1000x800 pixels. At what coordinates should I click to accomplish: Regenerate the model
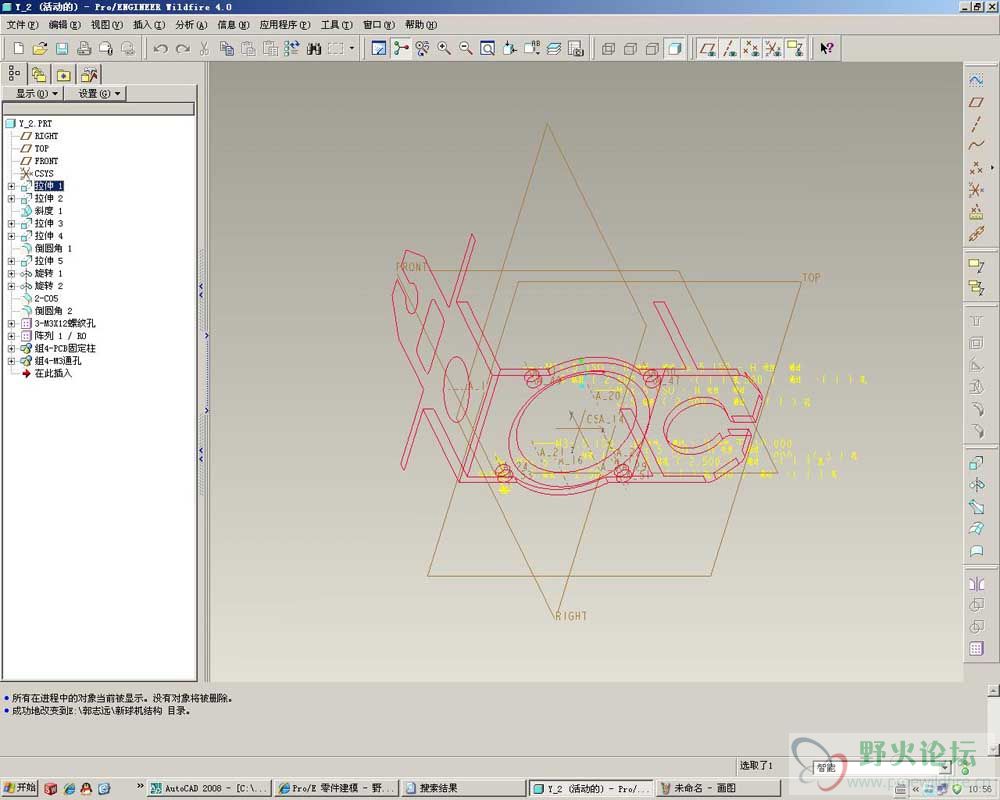[292, 48]
